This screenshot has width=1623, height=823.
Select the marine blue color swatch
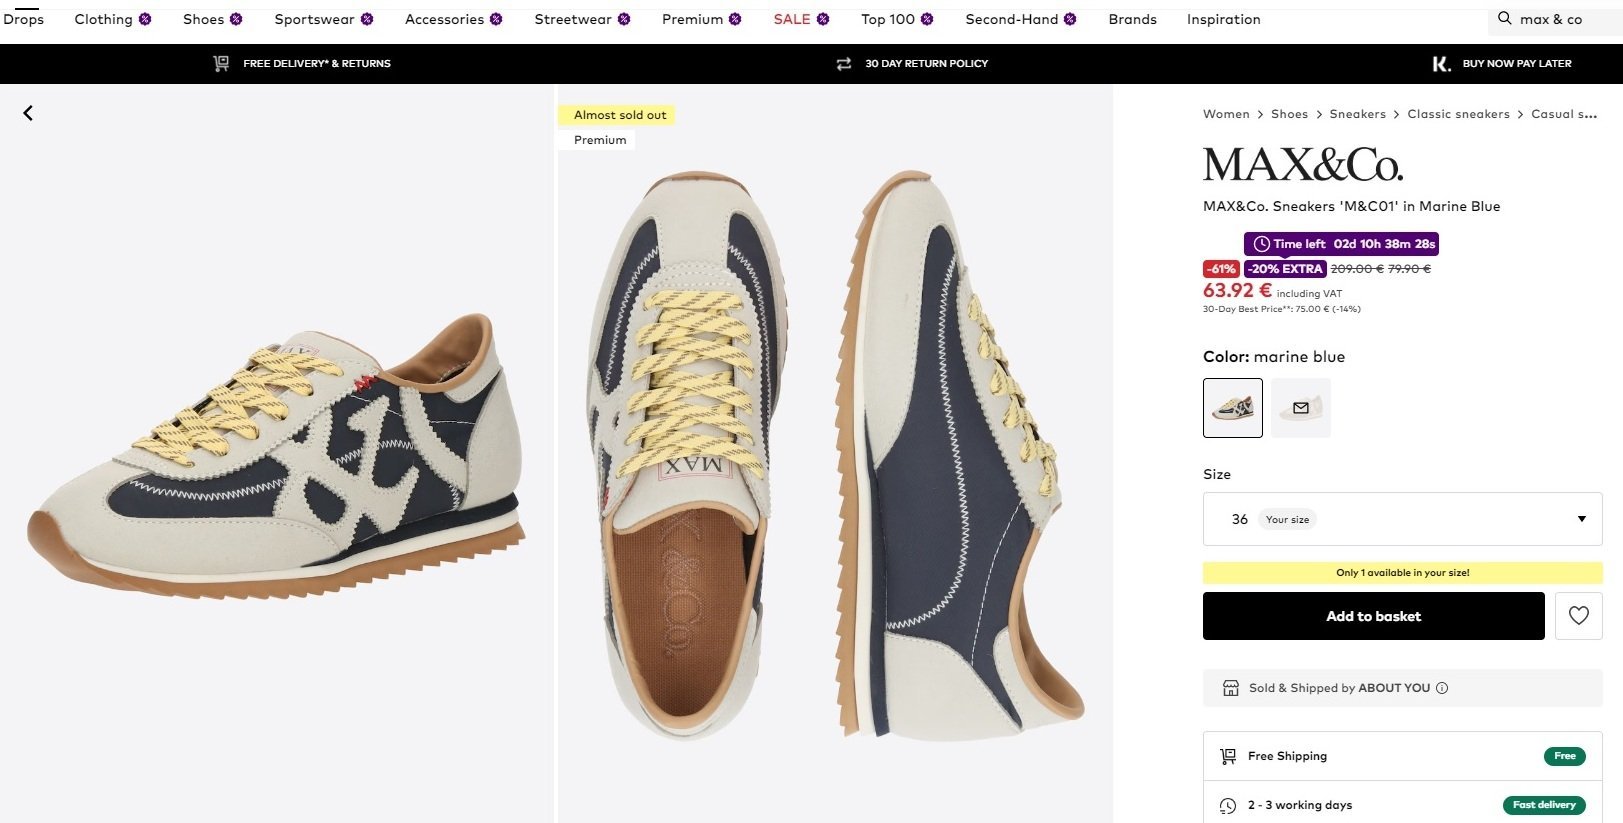[1232, 408]
